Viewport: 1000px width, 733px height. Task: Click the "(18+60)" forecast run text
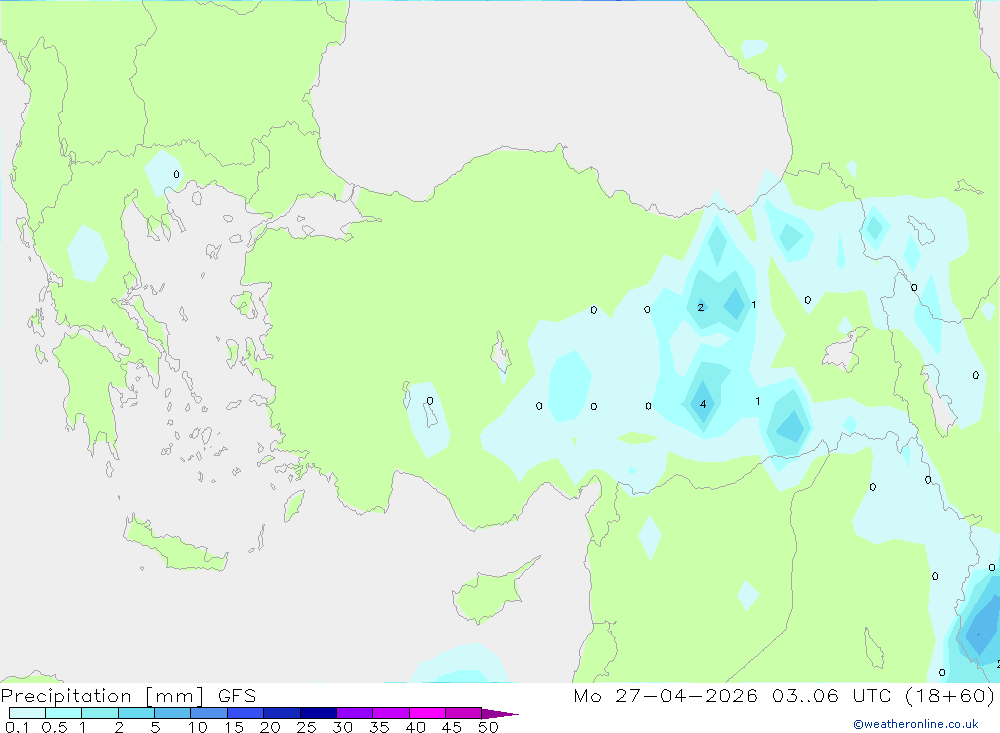pyautogui.click(x=950, y=696)
